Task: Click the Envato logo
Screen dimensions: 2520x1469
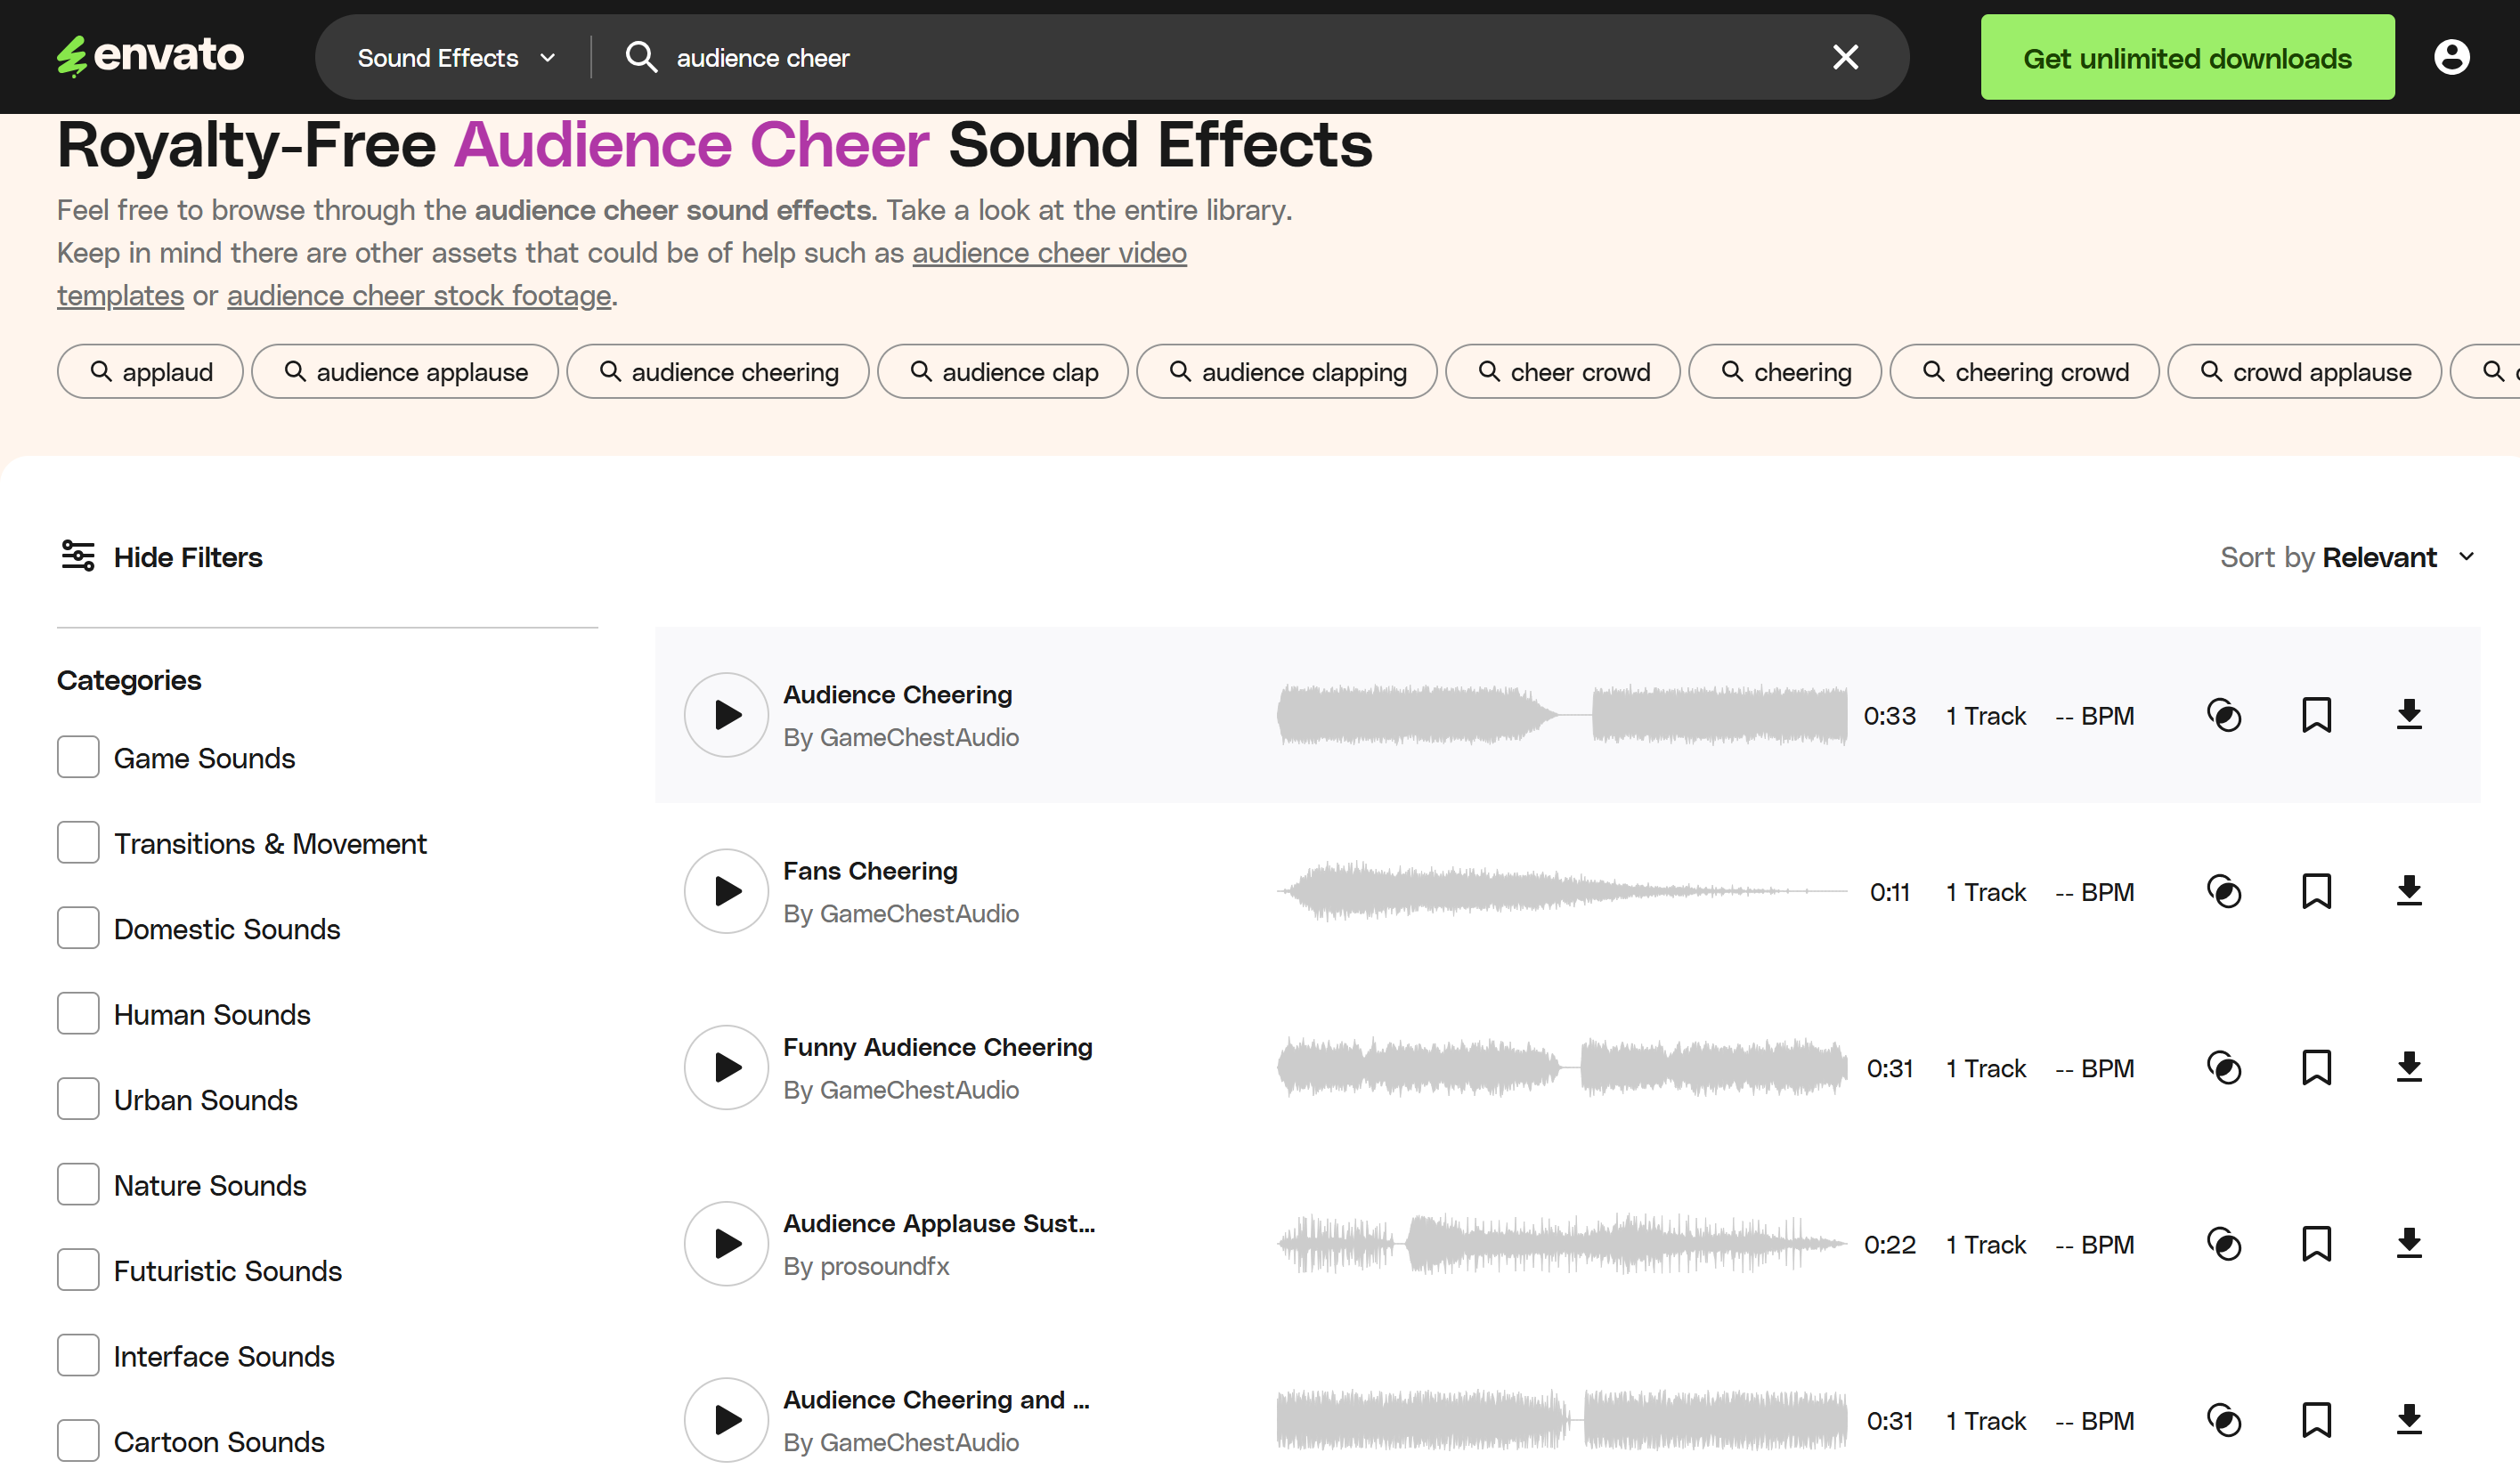Action: pyautogui.click(x=150, y=55)
